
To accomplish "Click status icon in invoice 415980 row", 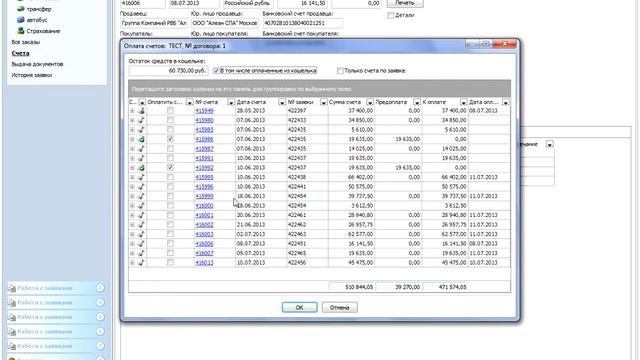I will [x=141, y=120].
